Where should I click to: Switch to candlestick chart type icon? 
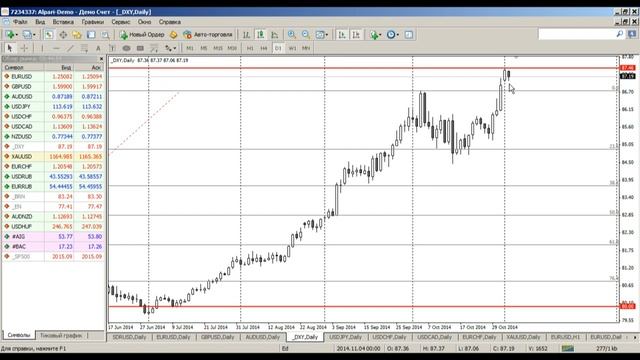[x=260, y=35]
